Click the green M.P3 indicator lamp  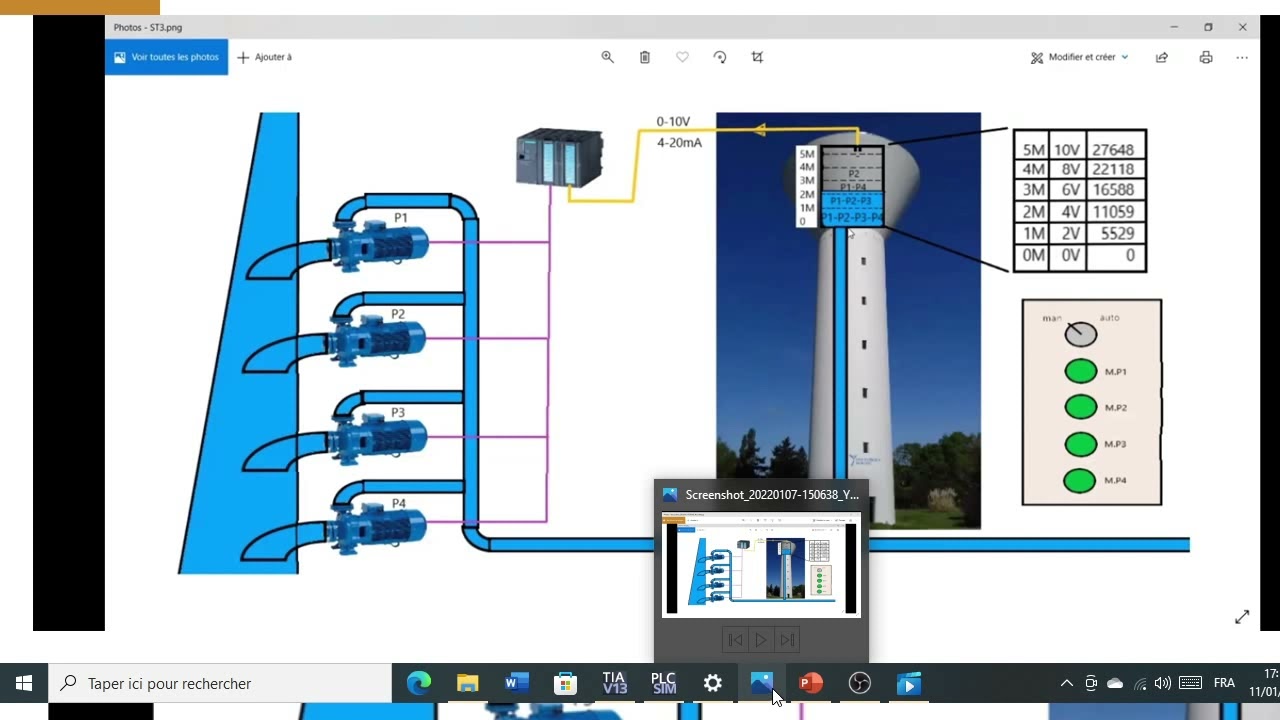click(x=1081, y=444)
